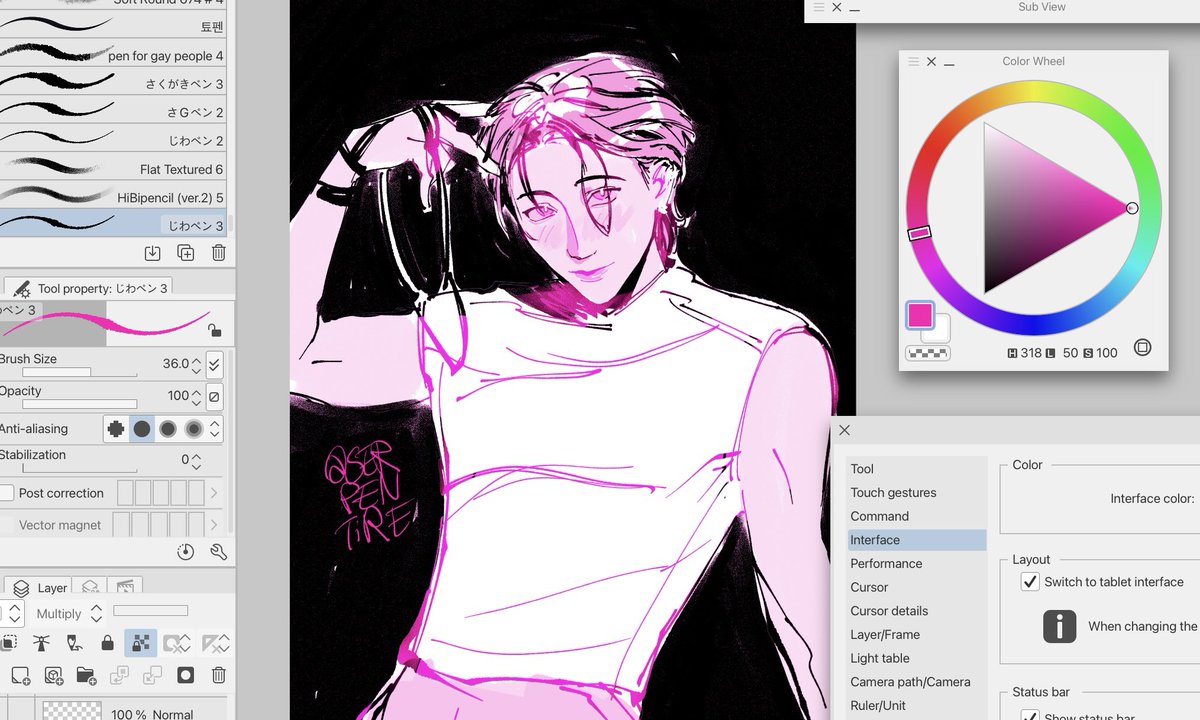
Task: Open ruler display range dropdown
Action: [x=214, y=643]
